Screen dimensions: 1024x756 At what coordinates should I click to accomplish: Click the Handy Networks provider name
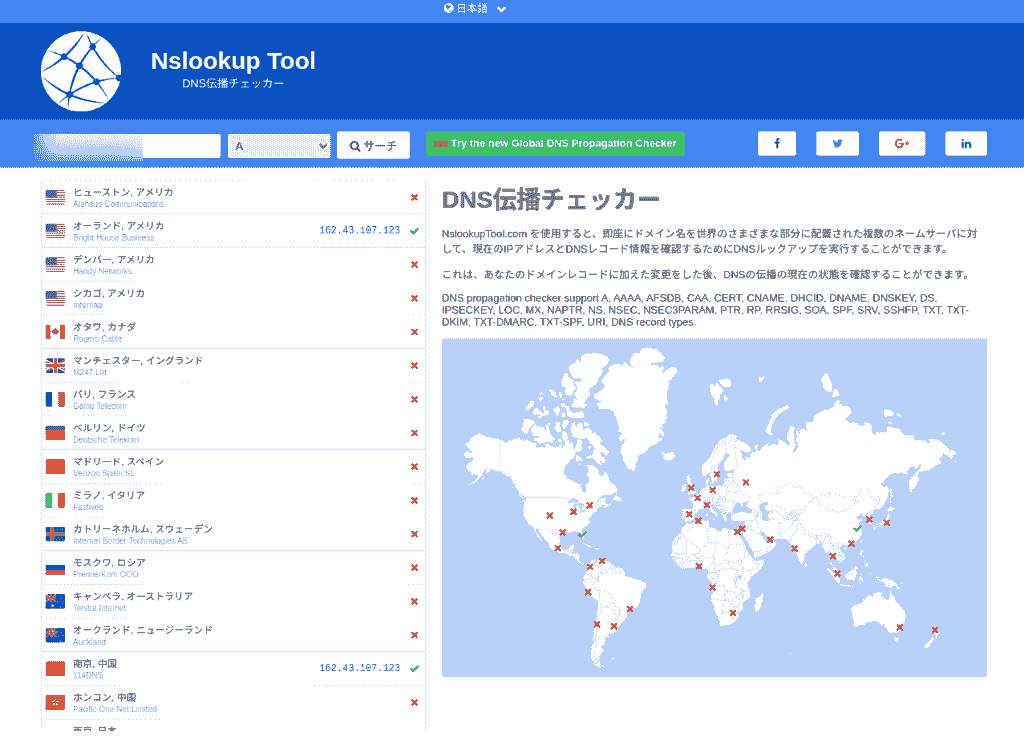[103, 272]
